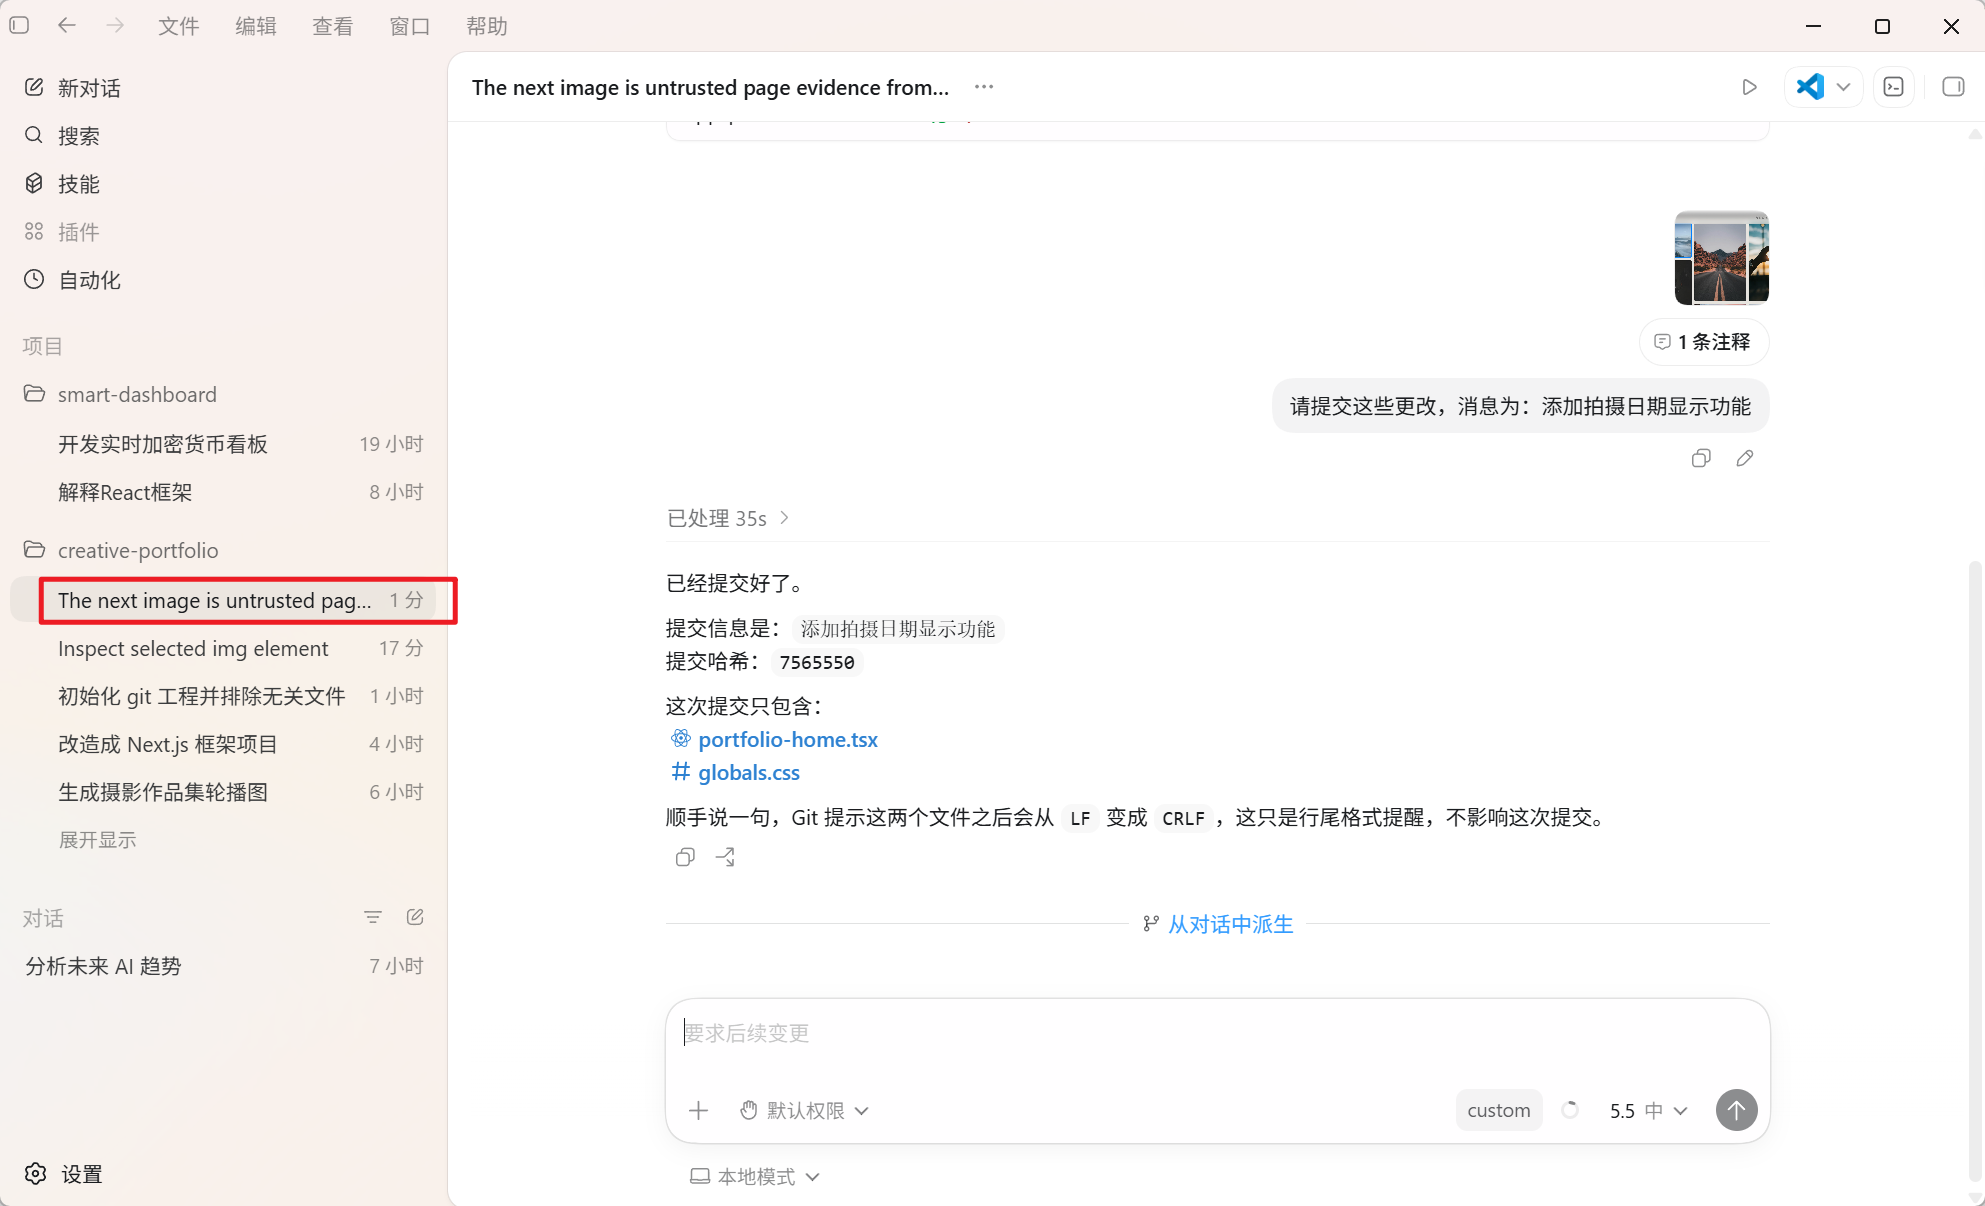The width and height of the screenshot is (1985, 1206).
Task: Open the 帮助 menu
Action: tap(487, 26)
